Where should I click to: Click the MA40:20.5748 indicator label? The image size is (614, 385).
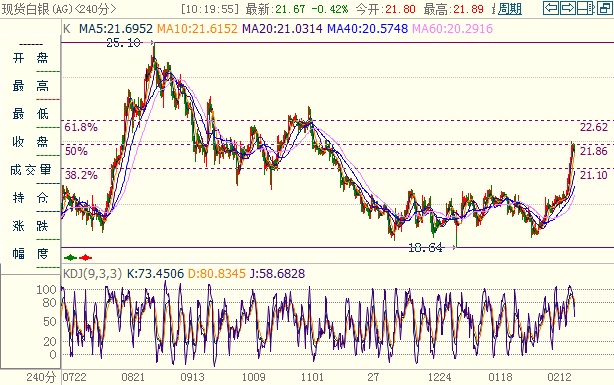tap(367, 29)
